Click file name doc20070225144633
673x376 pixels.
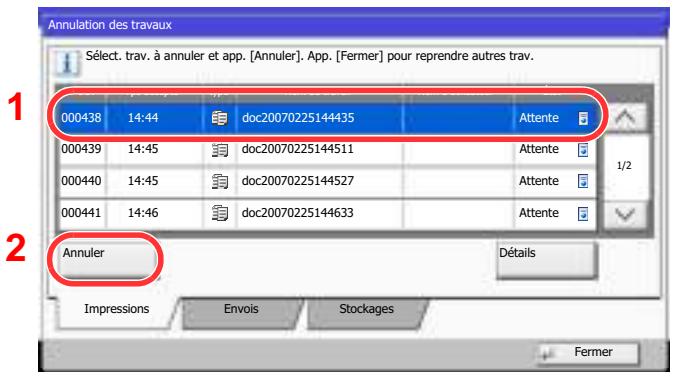coord(297,212)
